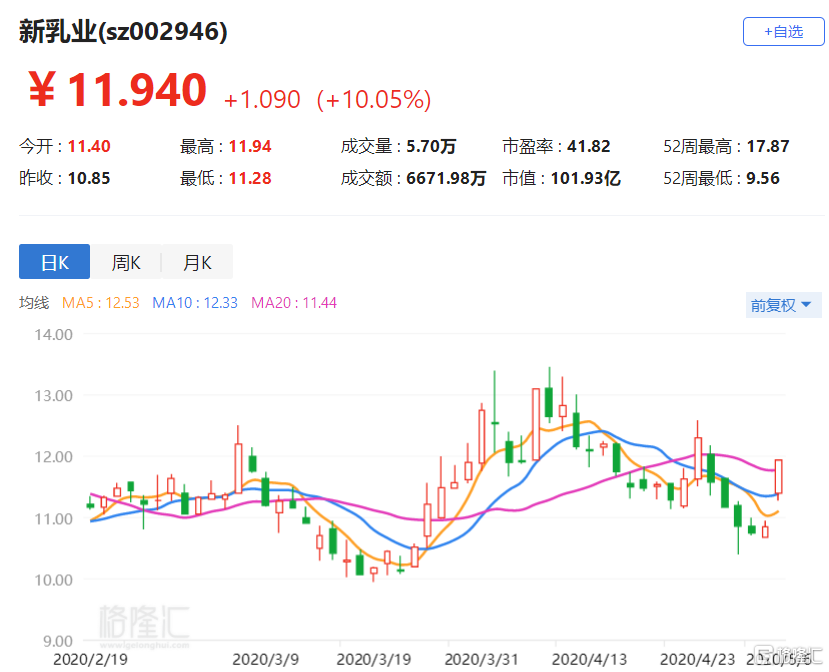Open the 前复权 adjustment dropdown
This screenshot has height=672, width=829.
click(x=784, y=305)
